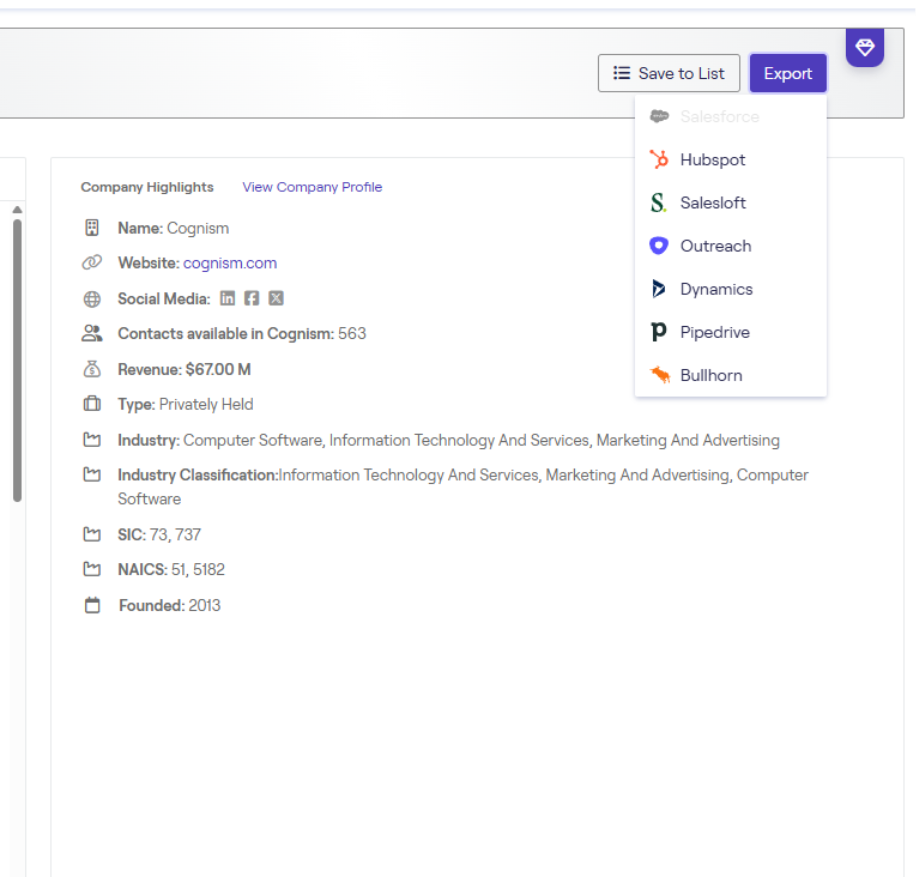
Task: Click the Pipedrive logo icon
Action: (x=658, y=332)
